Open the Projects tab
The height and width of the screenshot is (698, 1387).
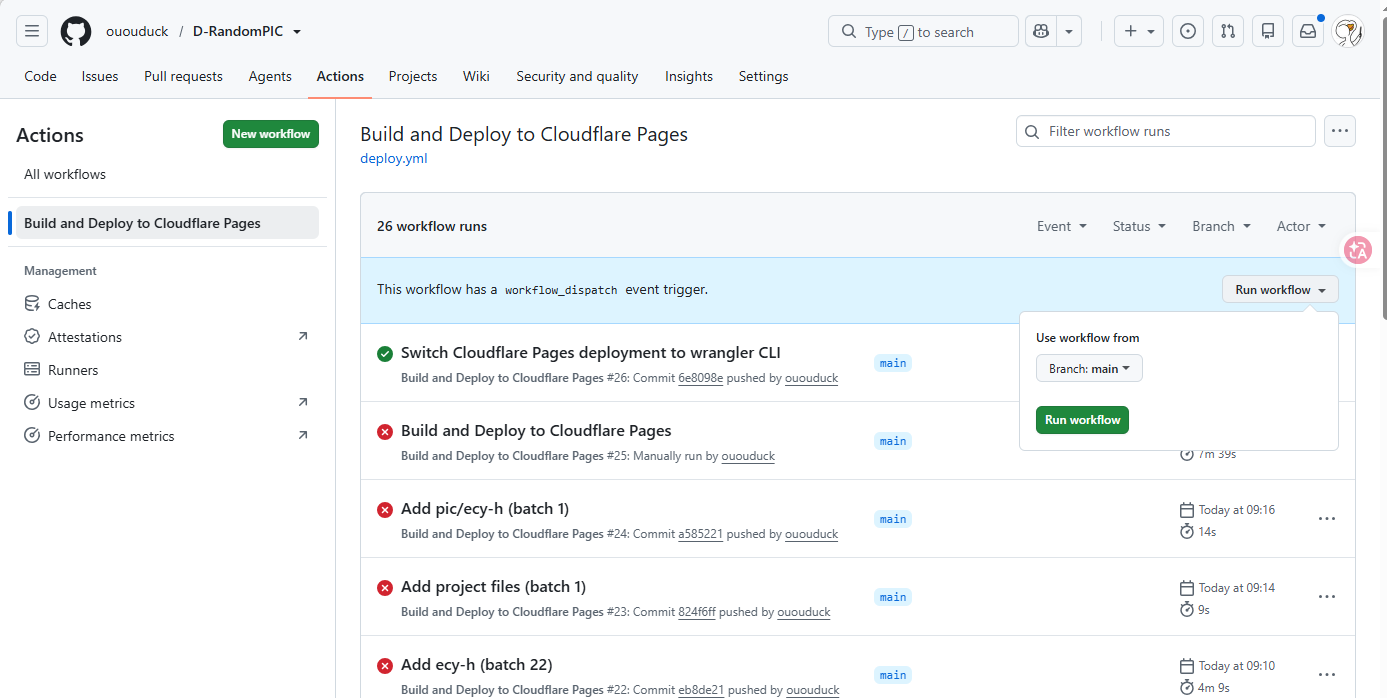click(413, 76)
